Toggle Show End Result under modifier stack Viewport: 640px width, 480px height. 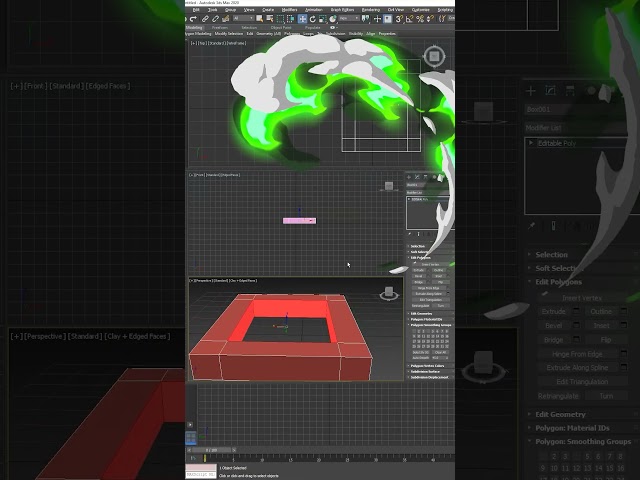[x=418, y=234]
